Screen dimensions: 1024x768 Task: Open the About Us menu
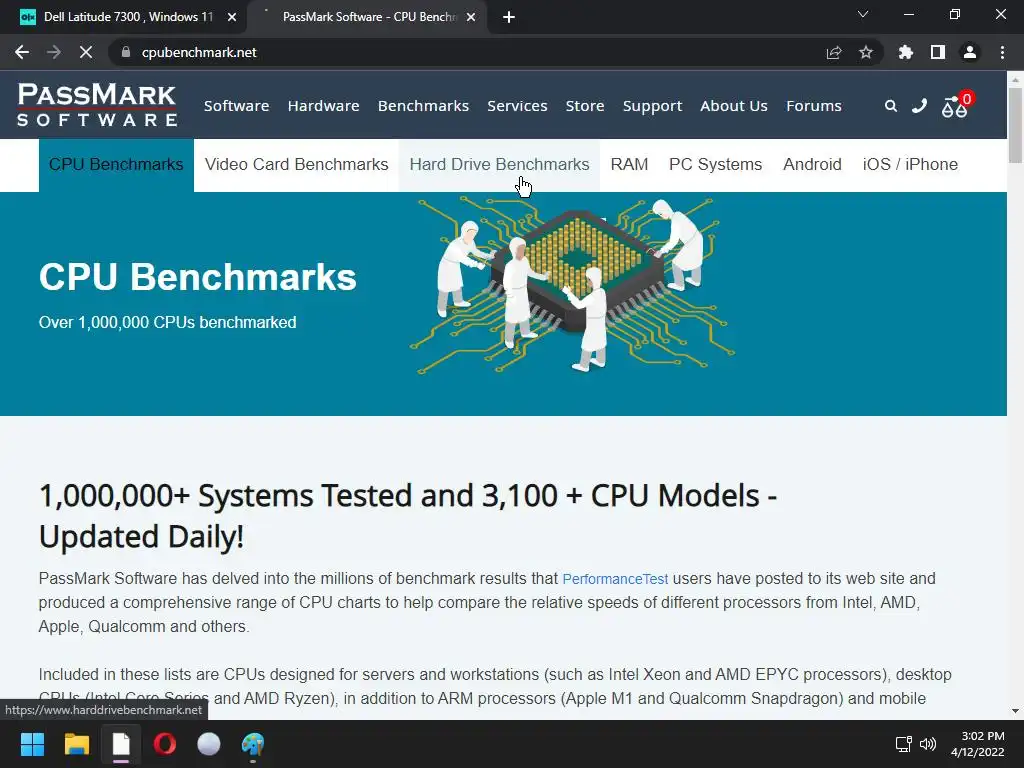point(733,106)
